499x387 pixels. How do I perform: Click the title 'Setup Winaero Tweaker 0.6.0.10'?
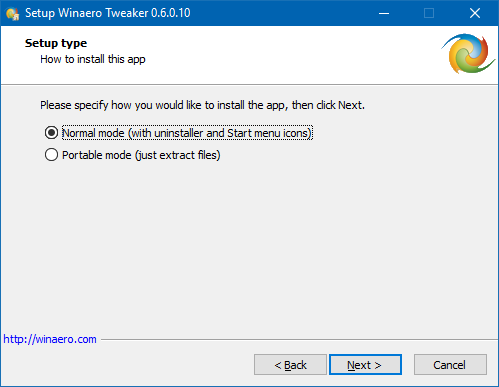coord(108,13)
